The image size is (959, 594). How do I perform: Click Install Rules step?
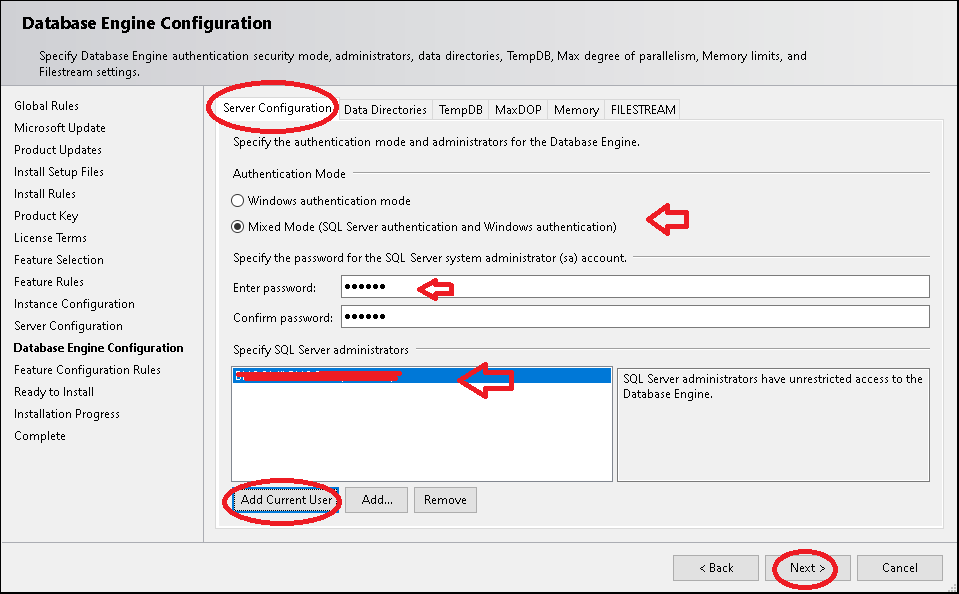[x=45, y=194]
